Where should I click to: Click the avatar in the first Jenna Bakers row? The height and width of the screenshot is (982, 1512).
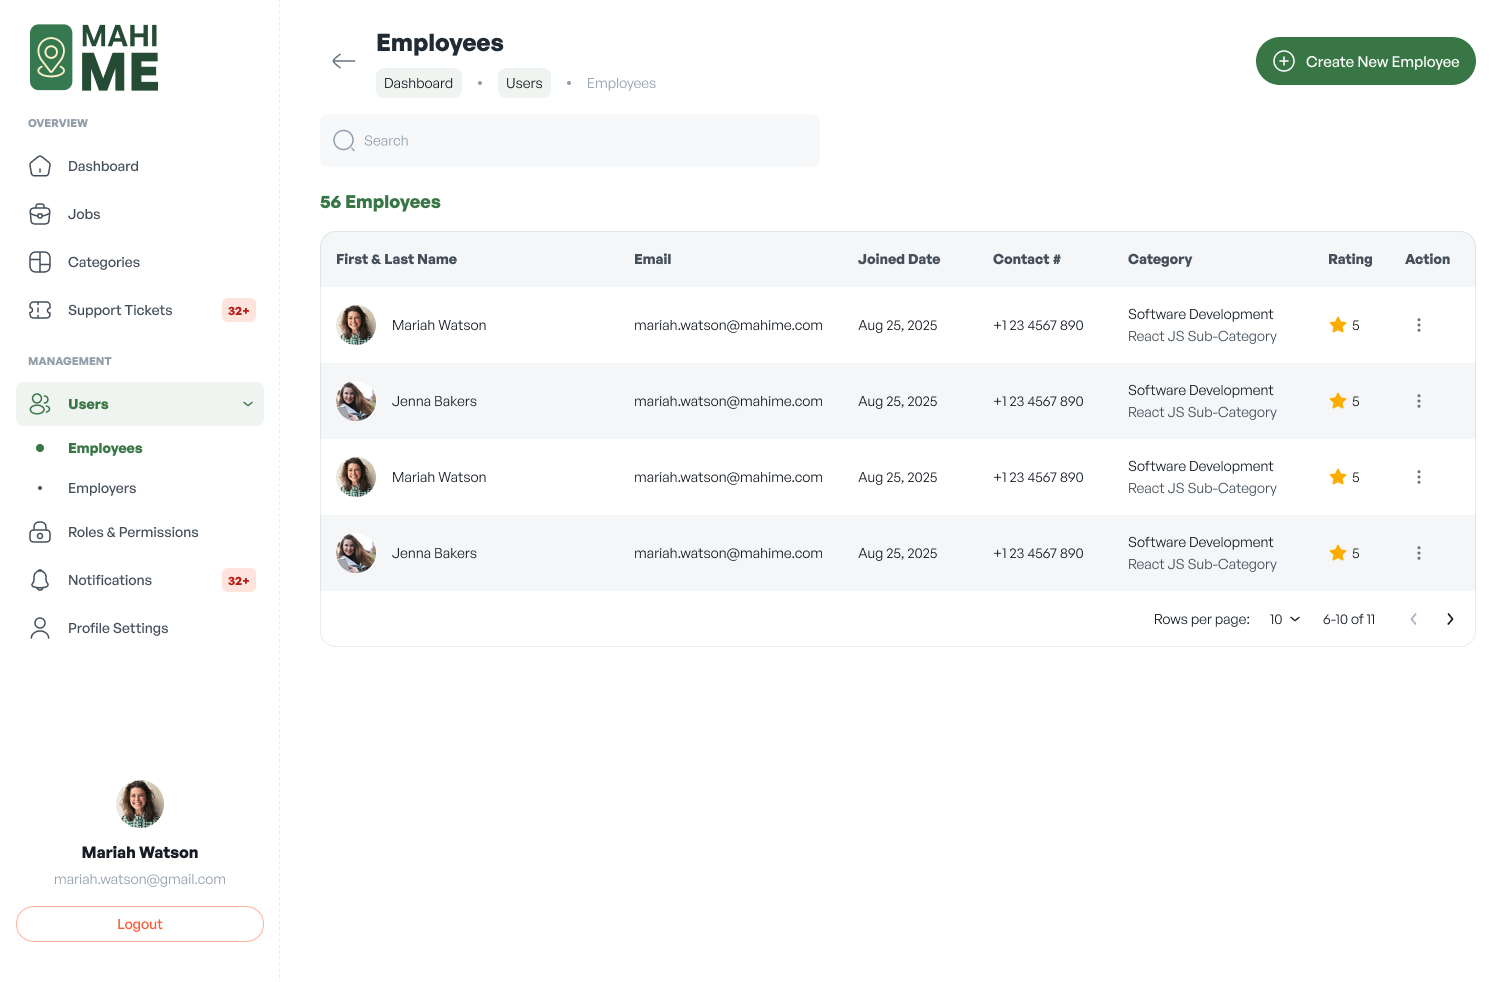(x=356, y=401)
